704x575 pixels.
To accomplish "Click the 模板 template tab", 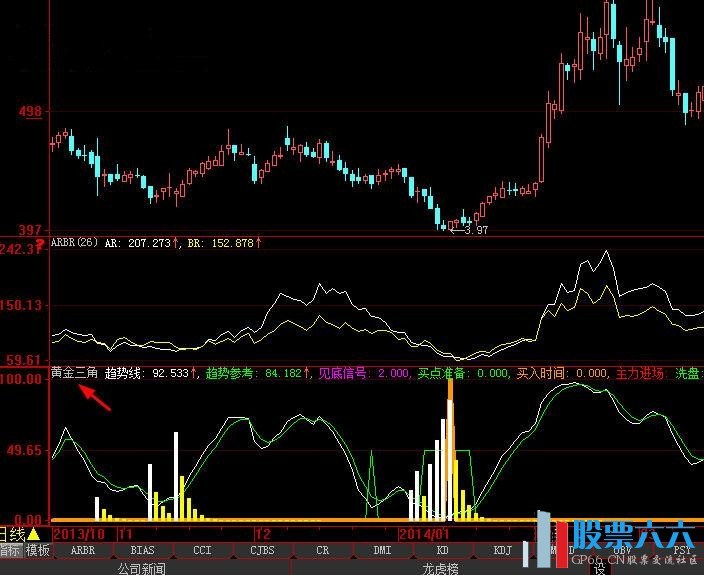I will point(38,550).
